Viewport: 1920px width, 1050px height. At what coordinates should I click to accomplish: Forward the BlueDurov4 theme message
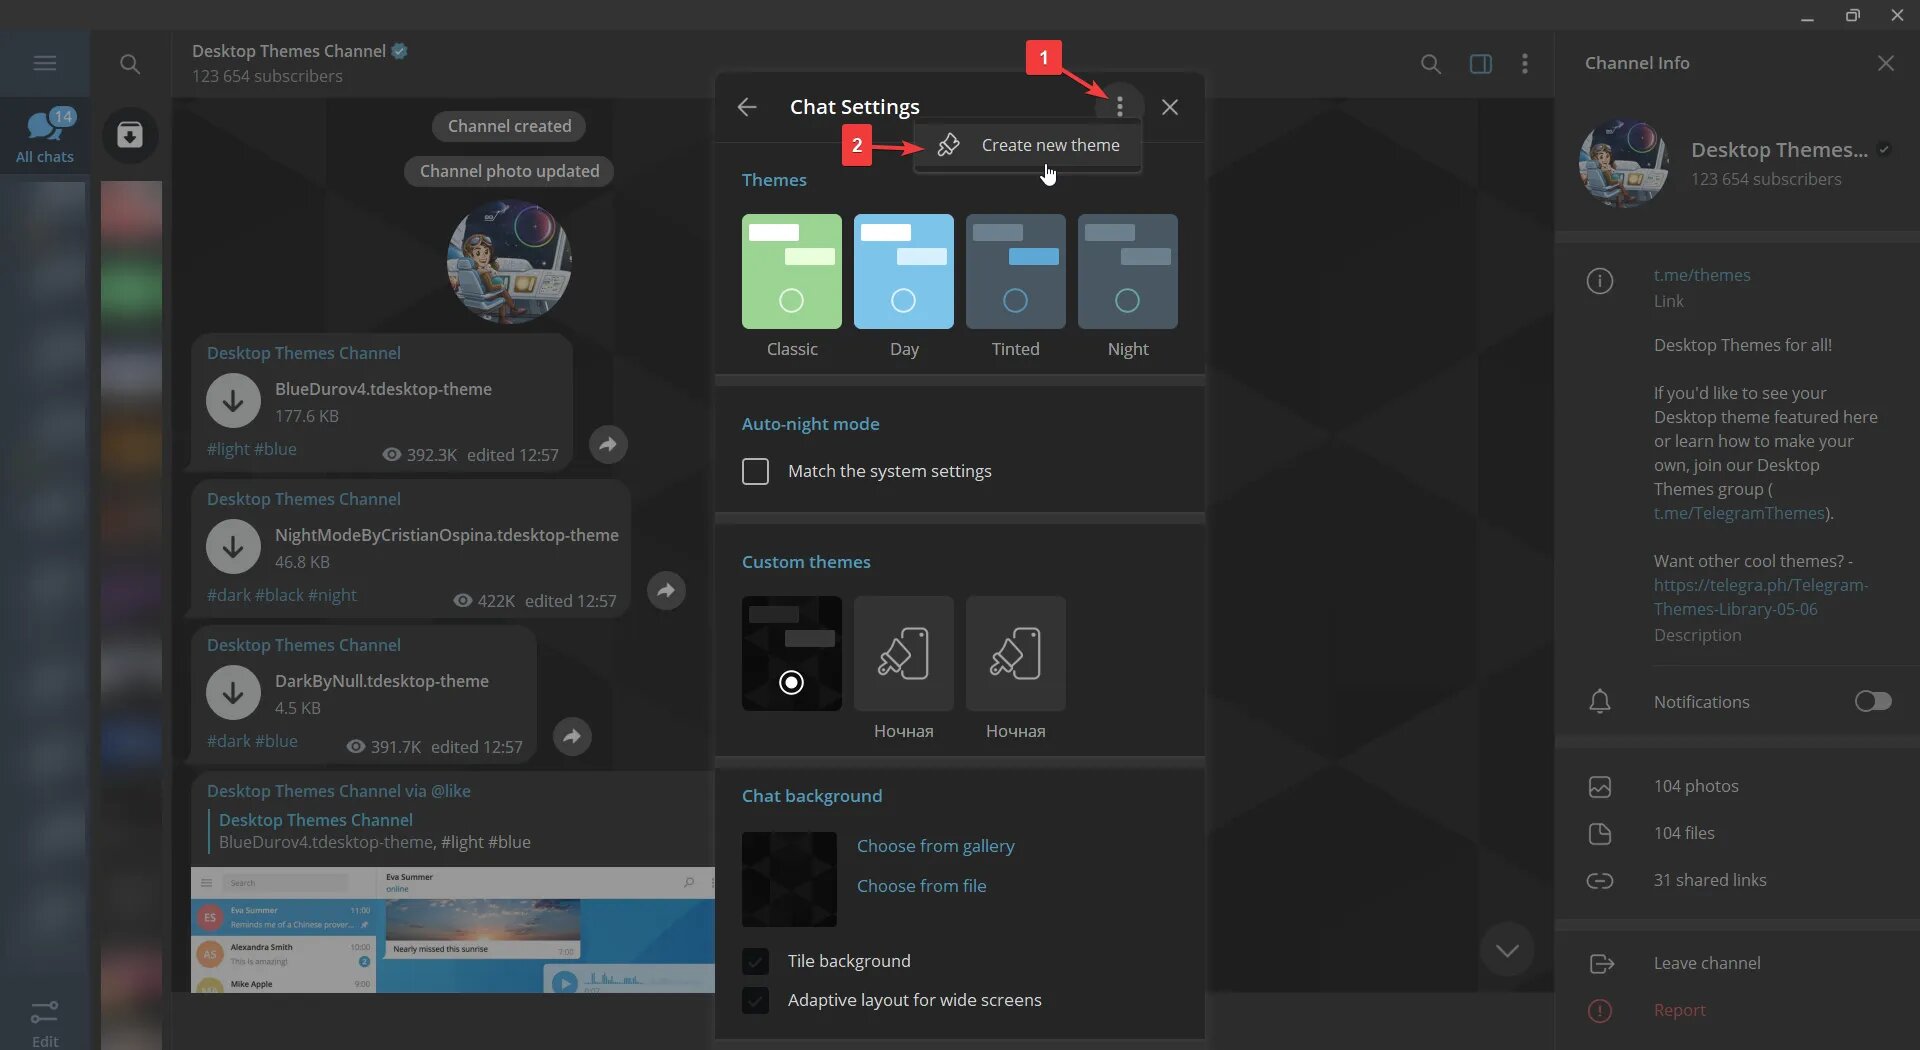608,444
